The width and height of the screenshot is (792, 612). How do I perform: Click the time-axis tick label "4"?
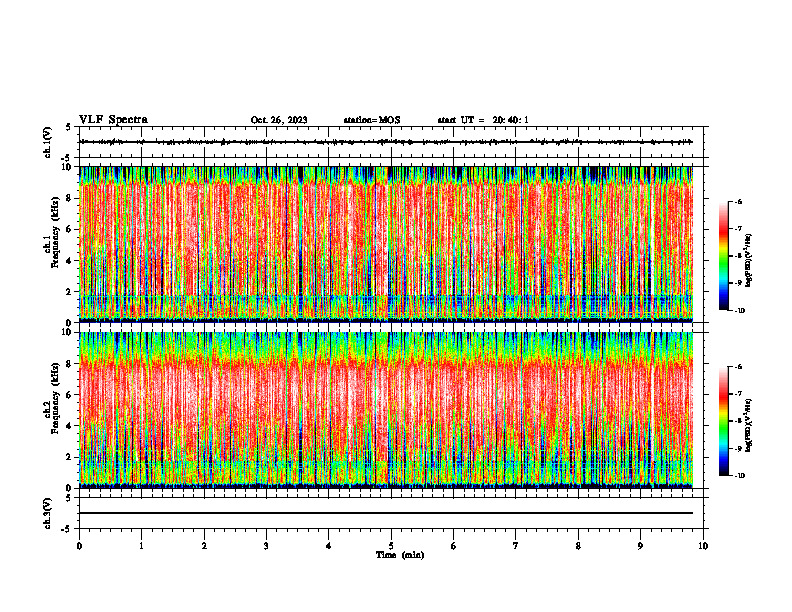coord(328,546)
